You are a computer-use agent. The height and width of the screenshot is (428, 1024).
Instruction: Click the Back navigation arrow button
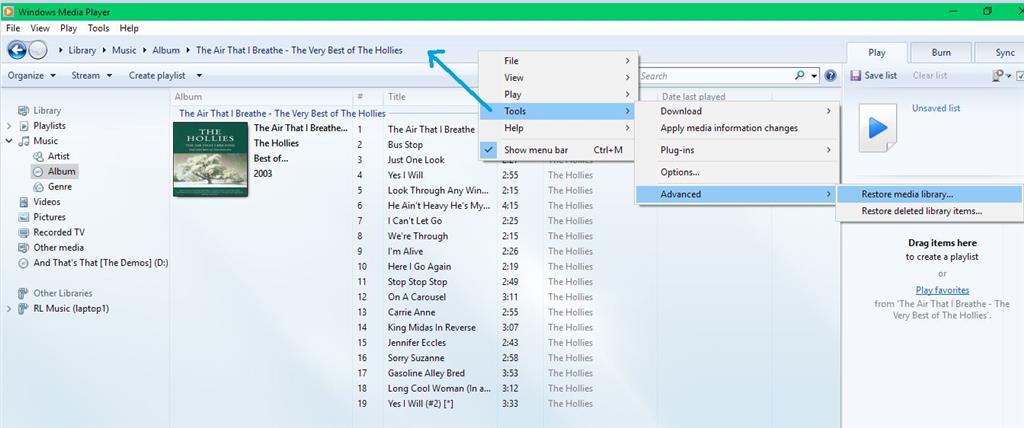point(16,50)
